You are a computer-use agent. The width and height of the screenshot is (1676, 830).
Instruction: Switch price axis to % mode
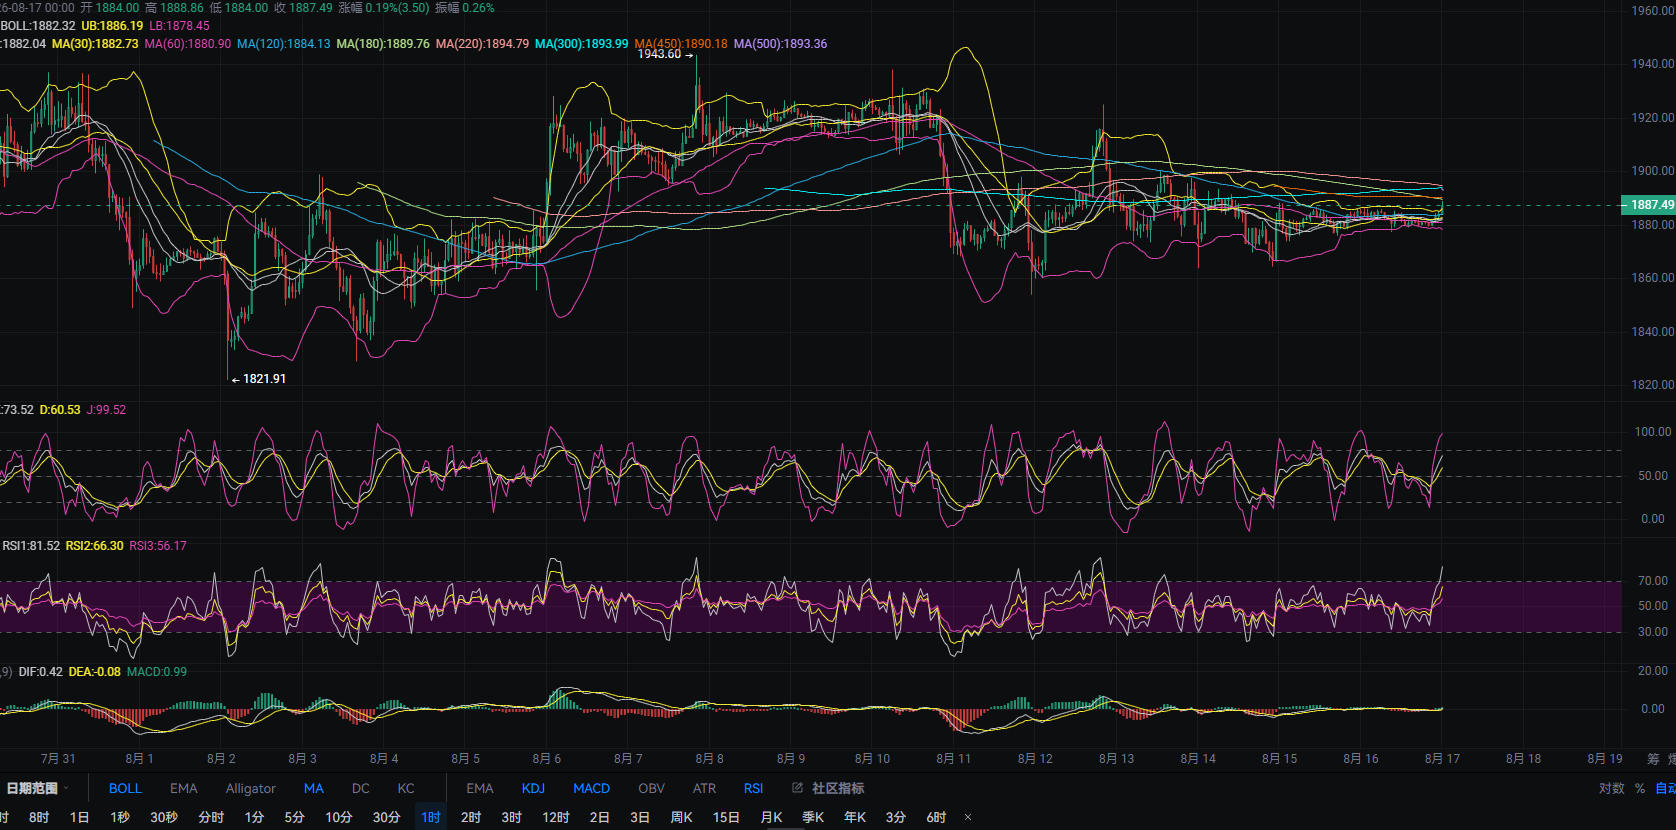[x=1640, y=788]
